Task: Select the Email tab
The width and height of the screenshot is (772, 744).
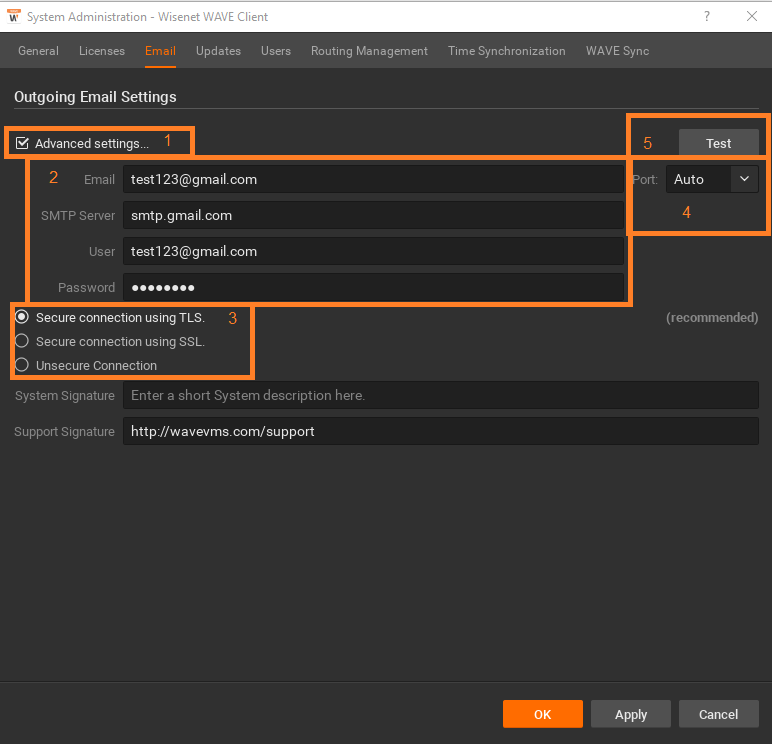Action: [x=160, y=51]
